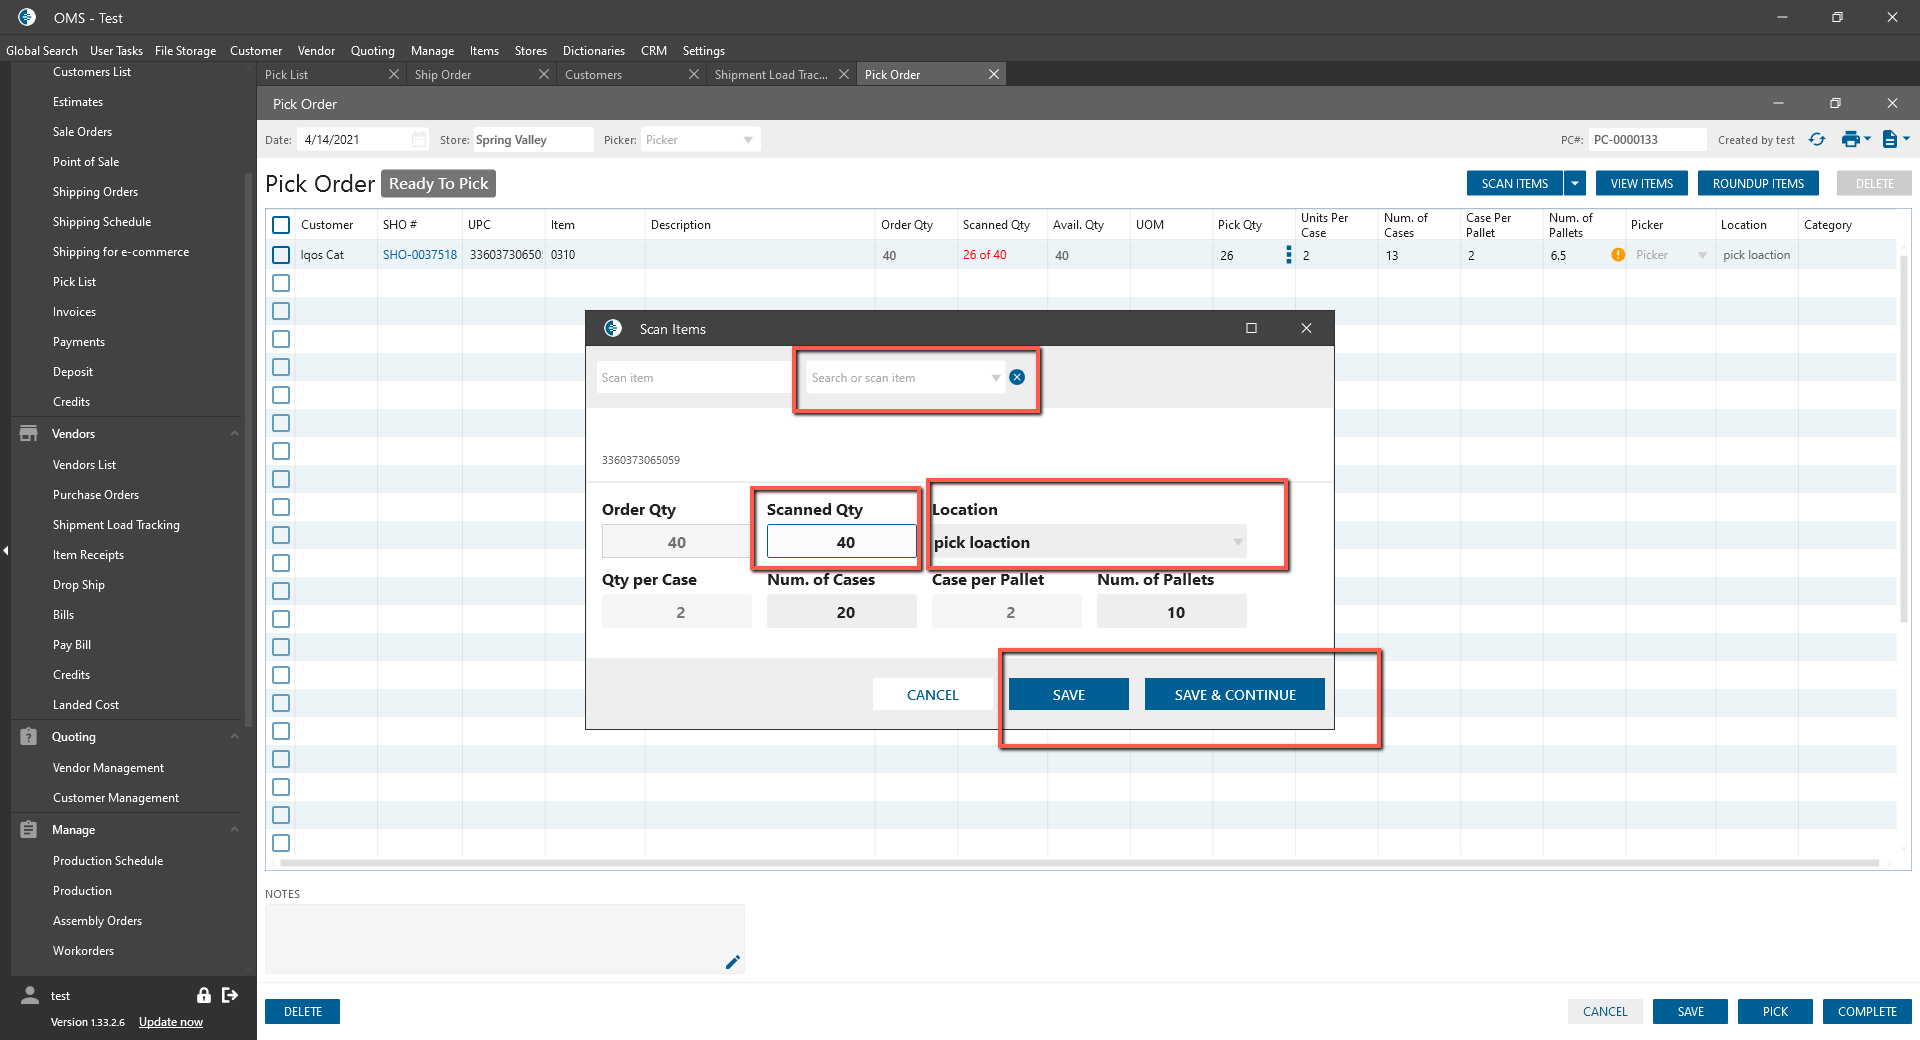This screenshot has width=1920, height=1040.
Task: Open Shipping Schedule in the sidebar
Action: [102, 222]
